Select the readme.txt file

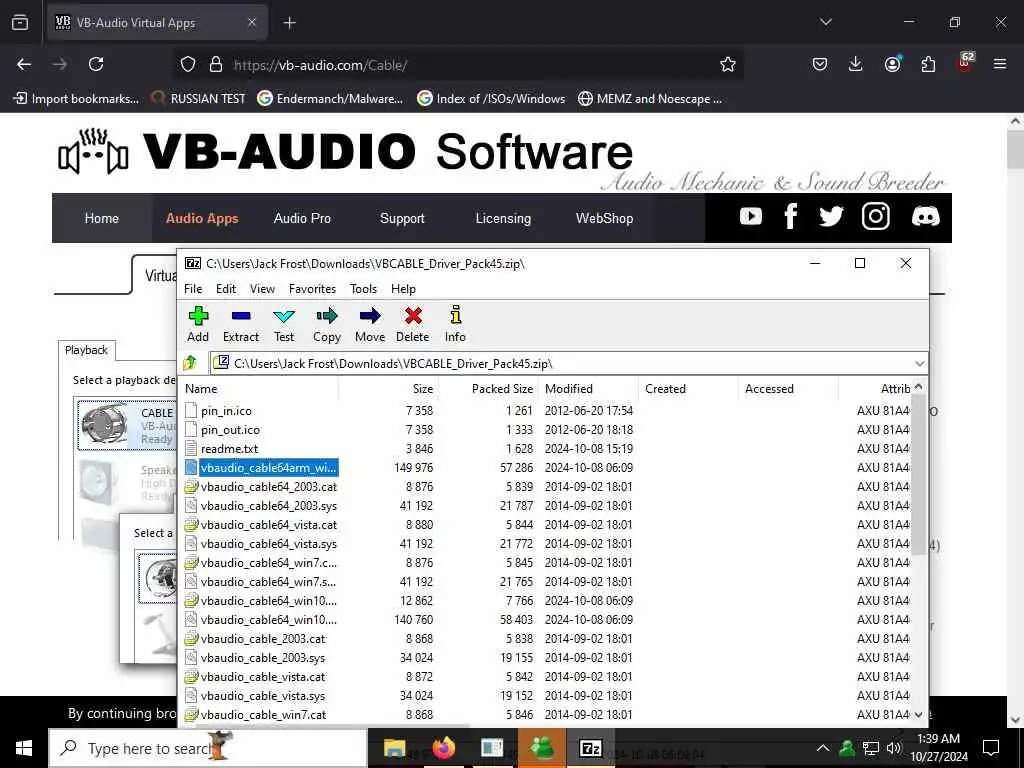pos(229,449)
